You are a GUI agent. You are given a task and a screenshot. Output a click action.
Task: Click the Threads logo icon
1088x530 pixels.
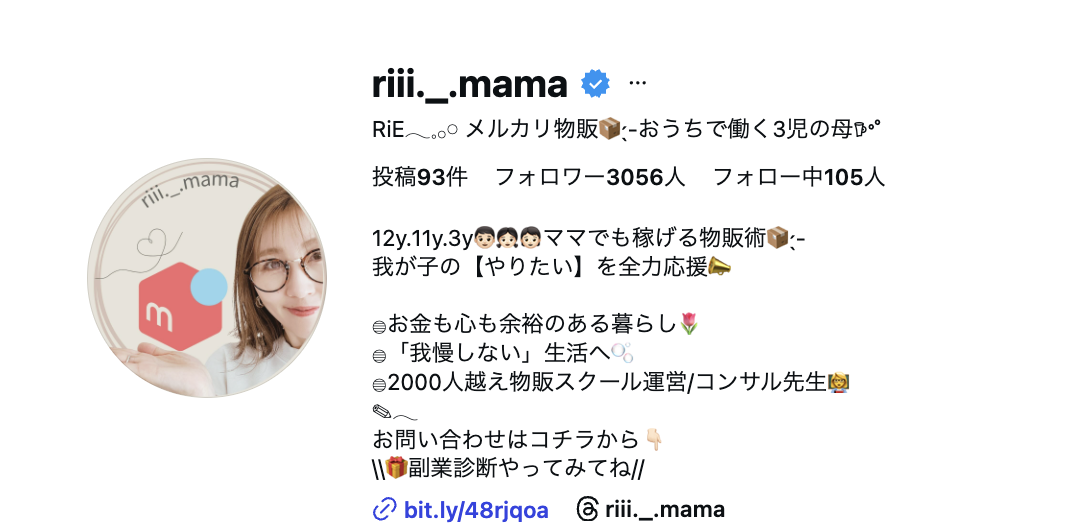pos(586,510)
